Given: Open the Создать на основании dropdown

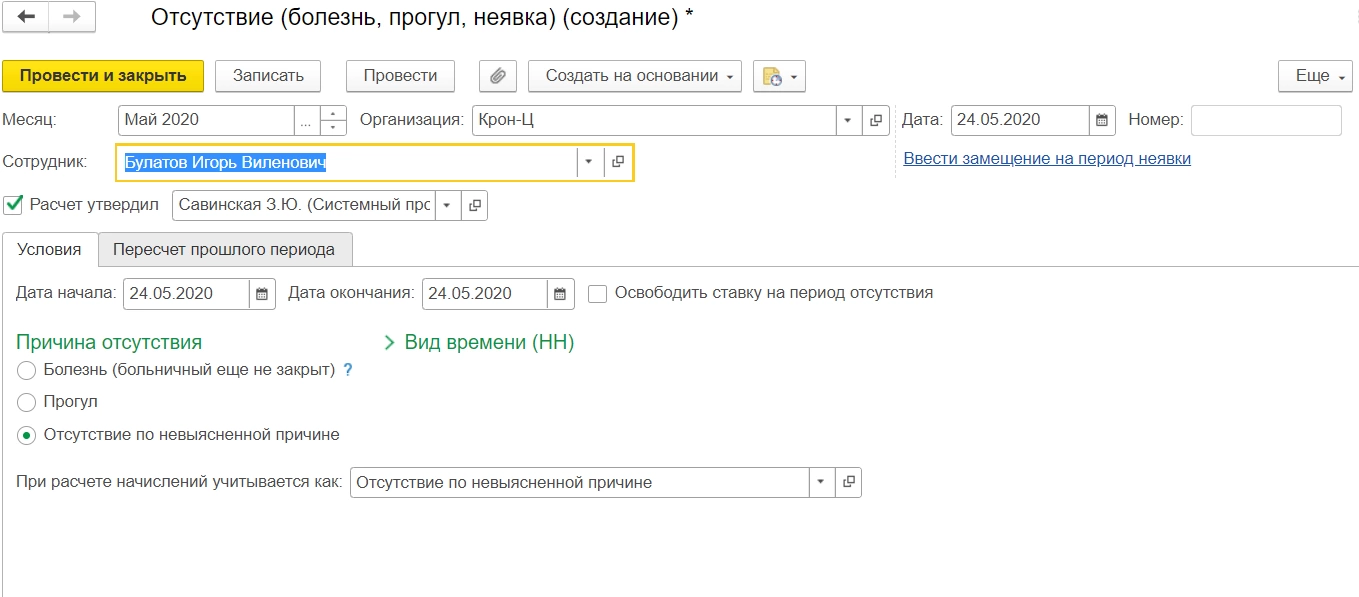Looking at the screenshot, I should (x=634, y=76).
